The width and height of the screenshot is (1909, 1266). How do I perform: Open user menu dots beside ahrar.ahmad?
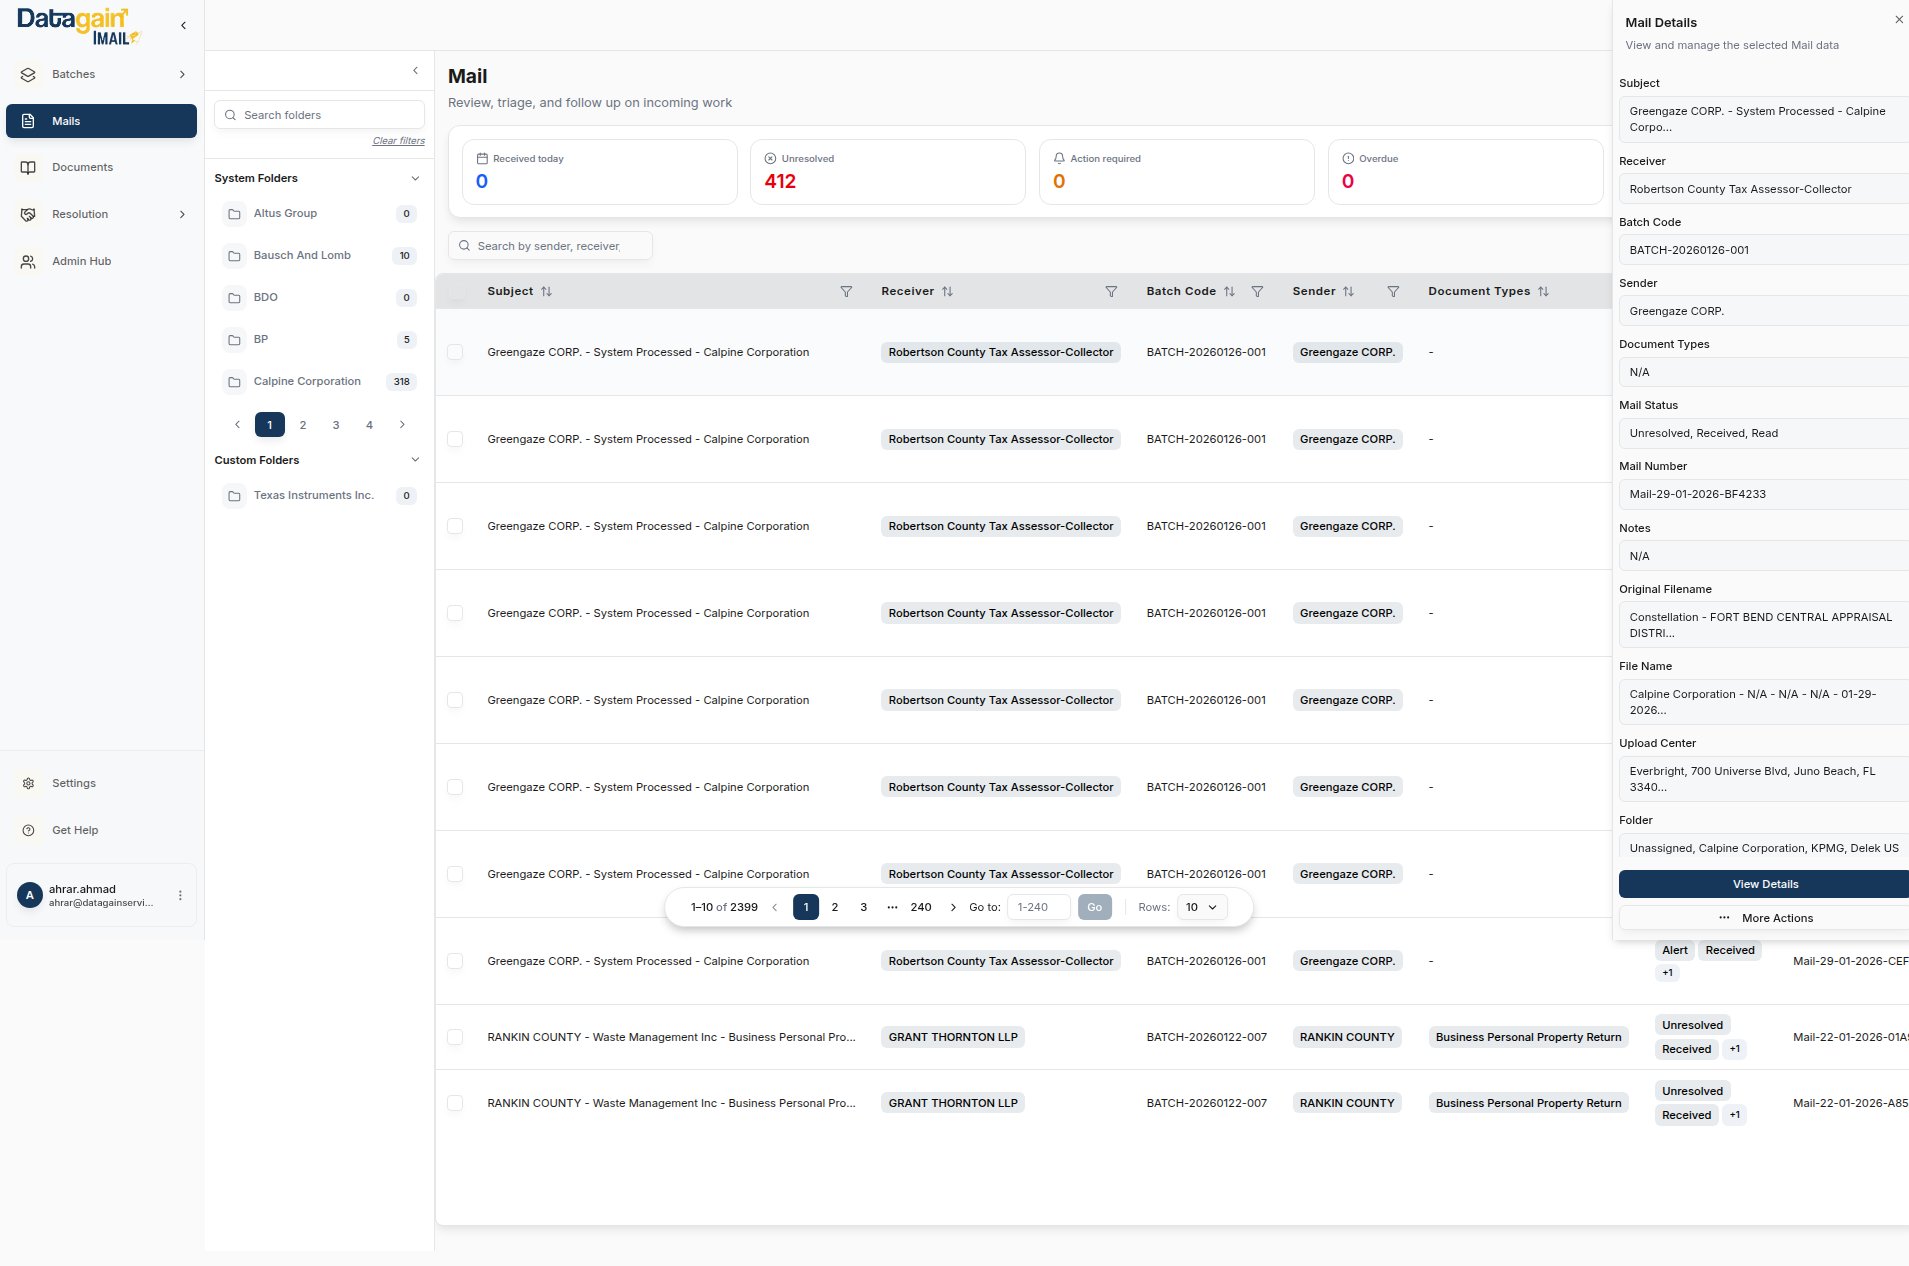point(180,896)
